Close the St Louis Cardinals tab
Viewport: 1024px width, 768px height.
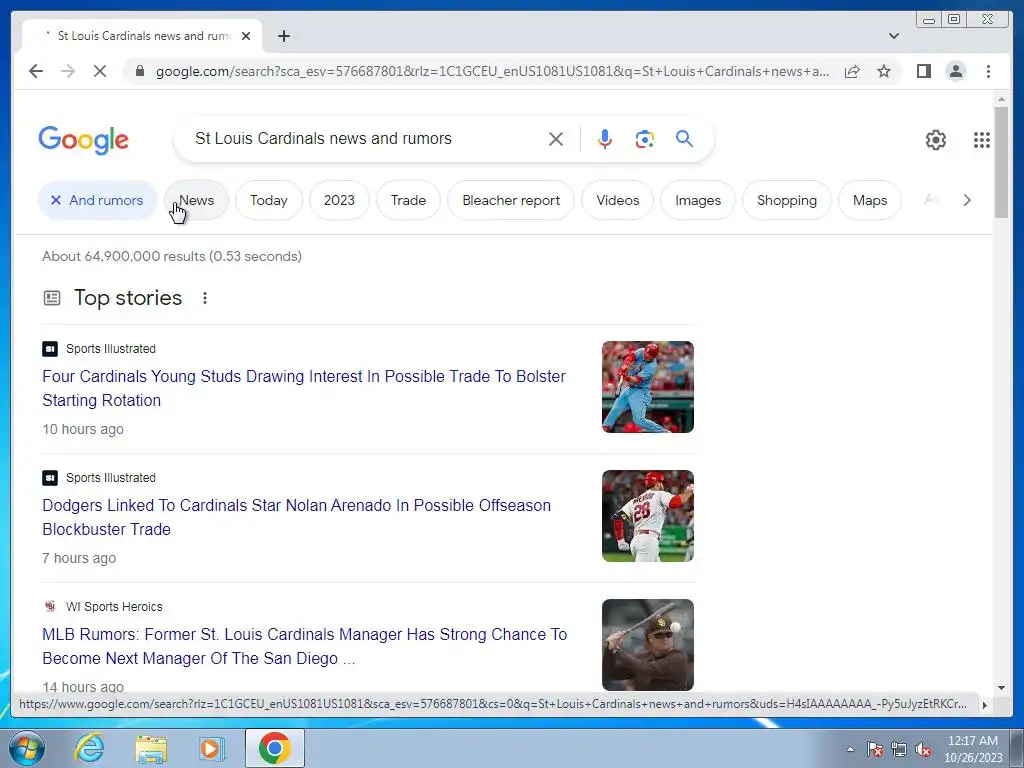click(x=246, y=36)
